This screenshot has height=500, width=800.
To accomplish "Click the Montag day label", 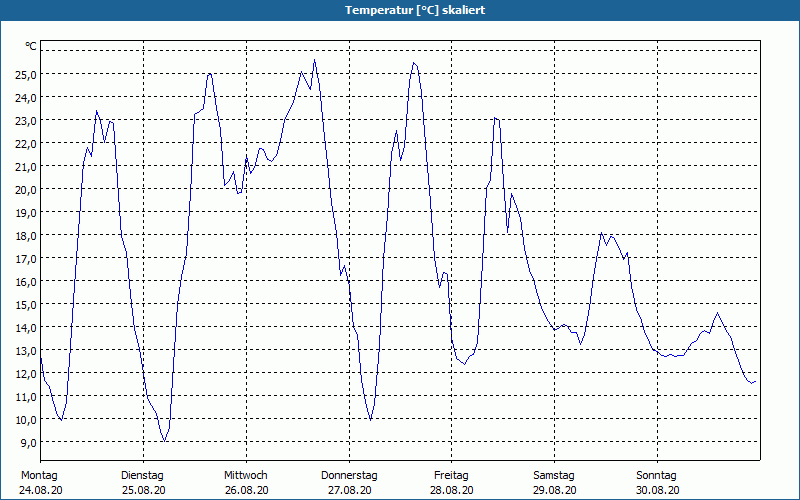I will (39, 476).
